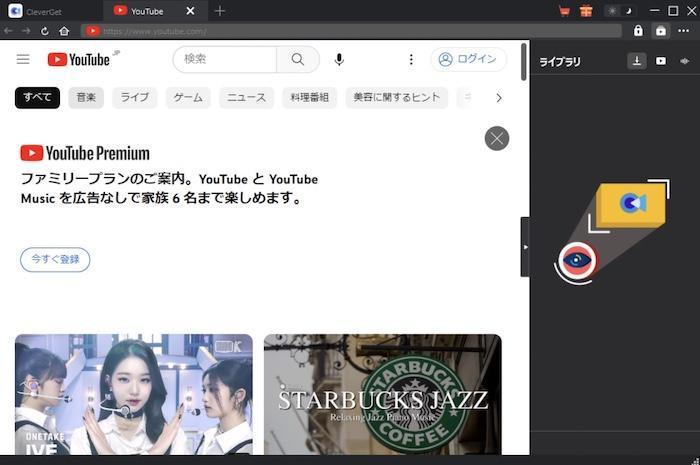The image size is (700, 465).
Task: Open the IVE ONETAKE video thumbnail
Action: [x=134, y=394]
